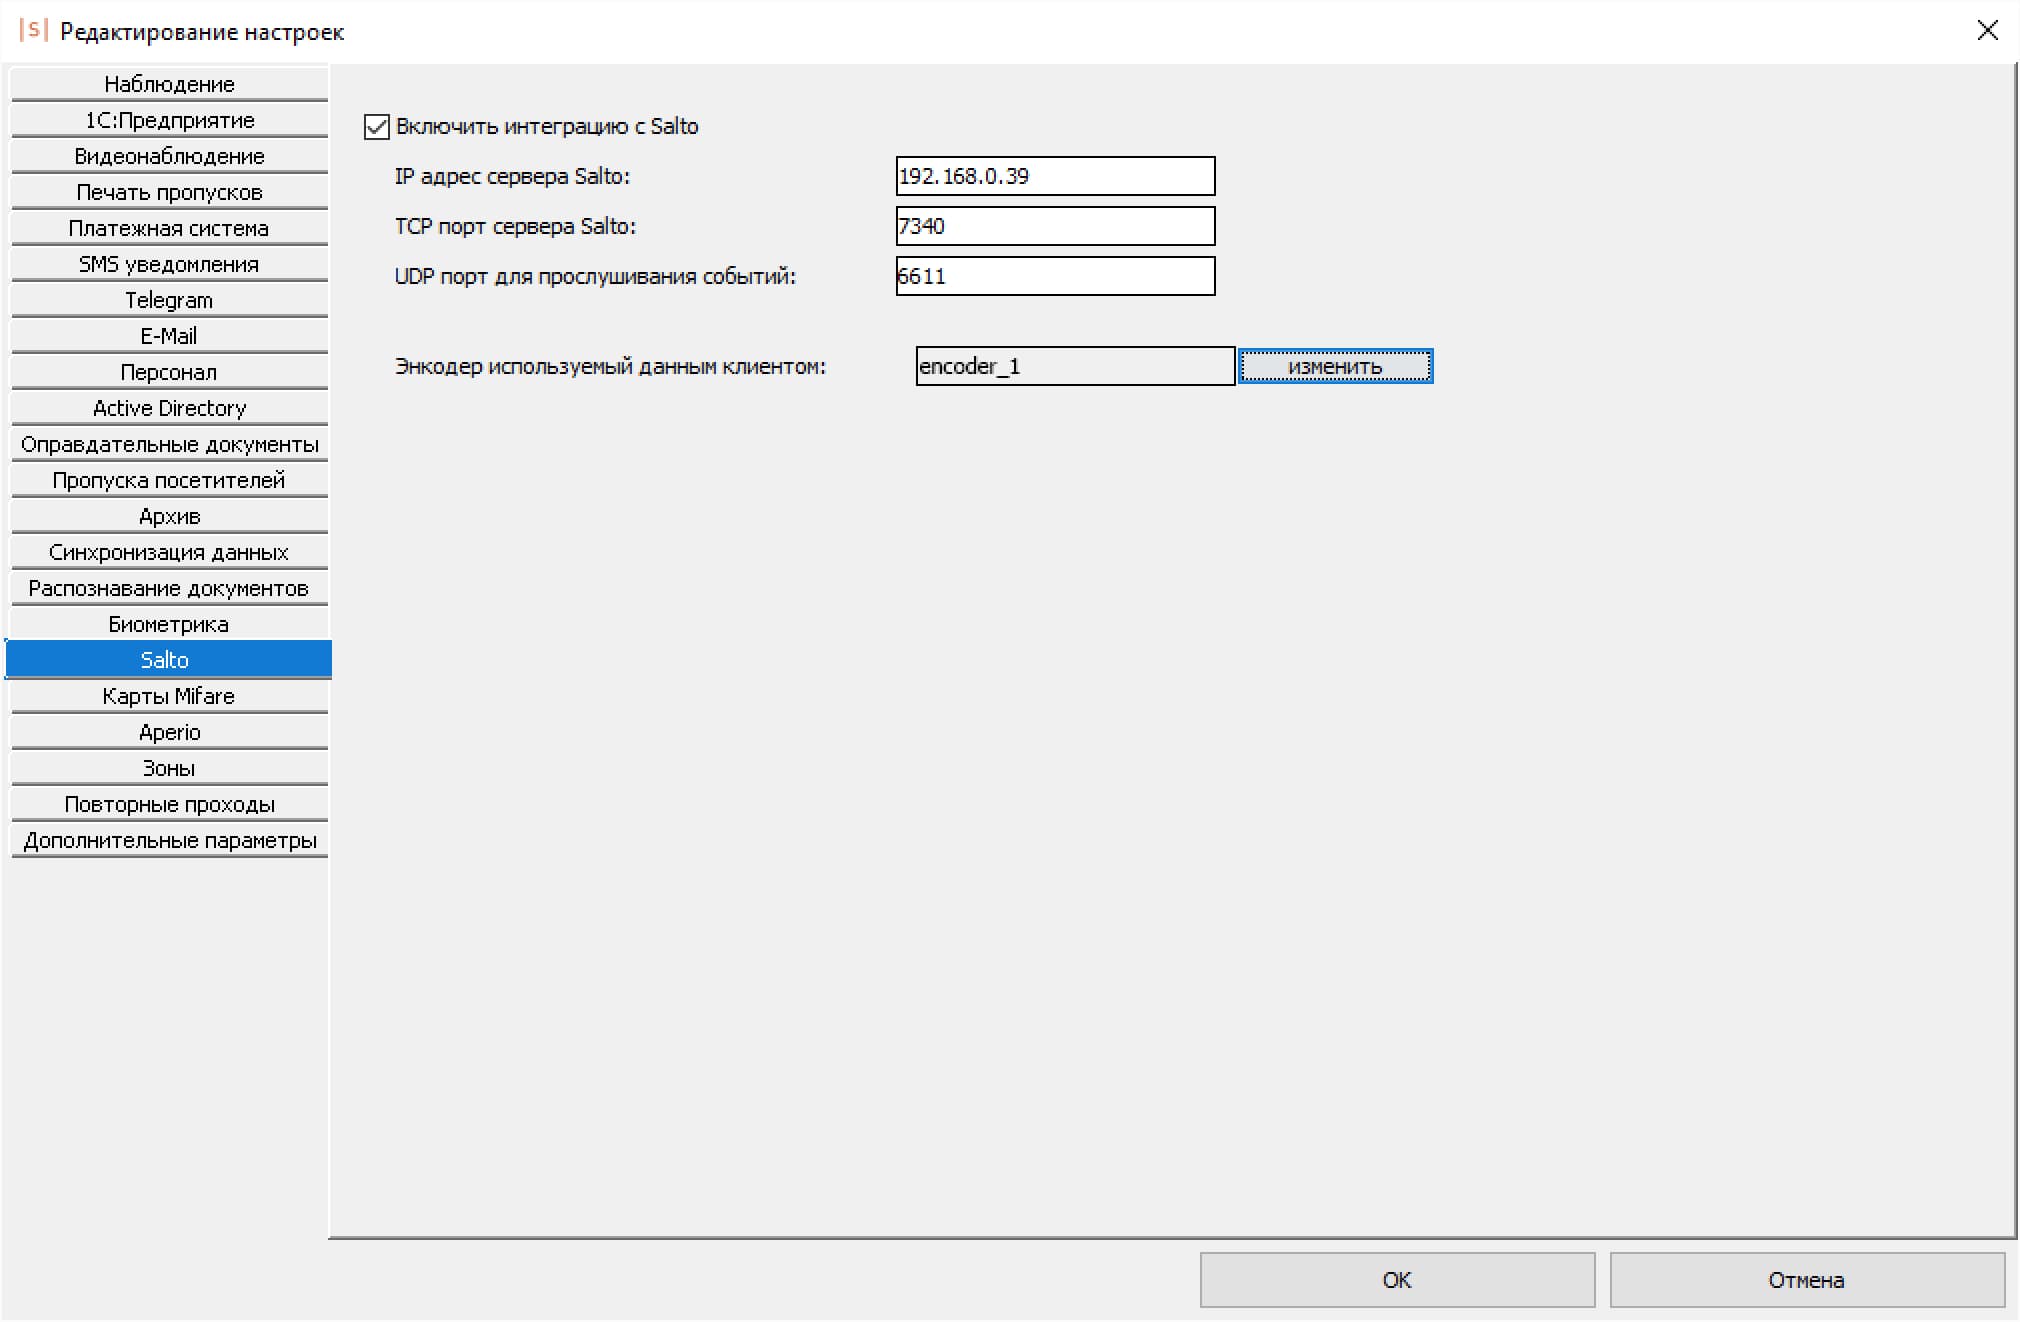This screenshot has width=2020, height=1322.
Task: Open the Дополнительные параметры tab
Action: coord(169,840)
